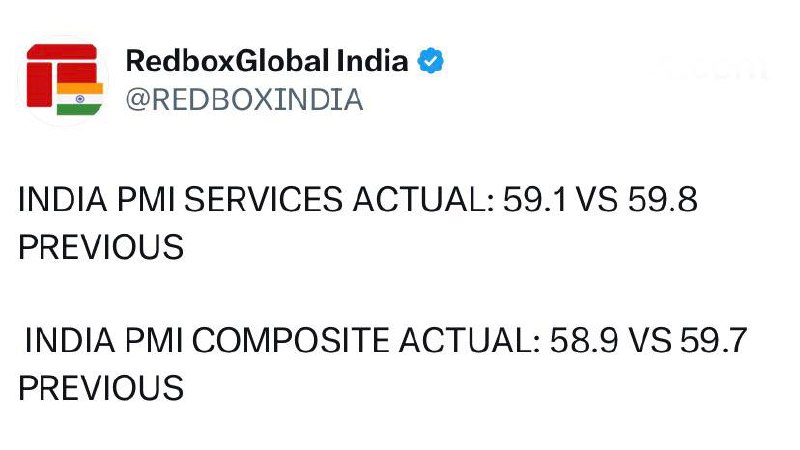The image size is (800, 450).
Task: Click the services previous value 59.8
Action: 663,201
